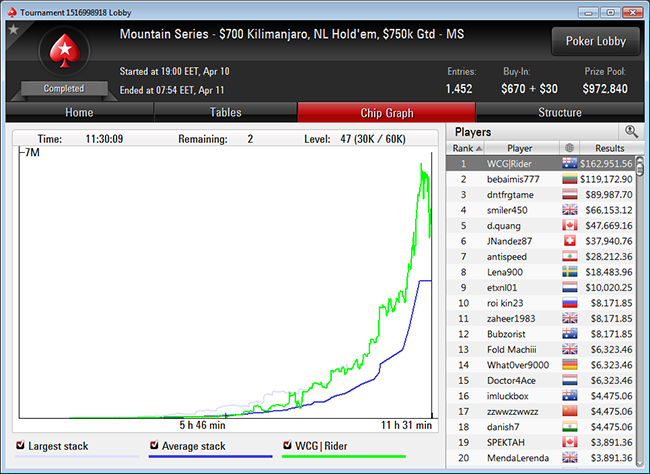Click the Lebanon flag beside antispeed

tap(570, 256)
